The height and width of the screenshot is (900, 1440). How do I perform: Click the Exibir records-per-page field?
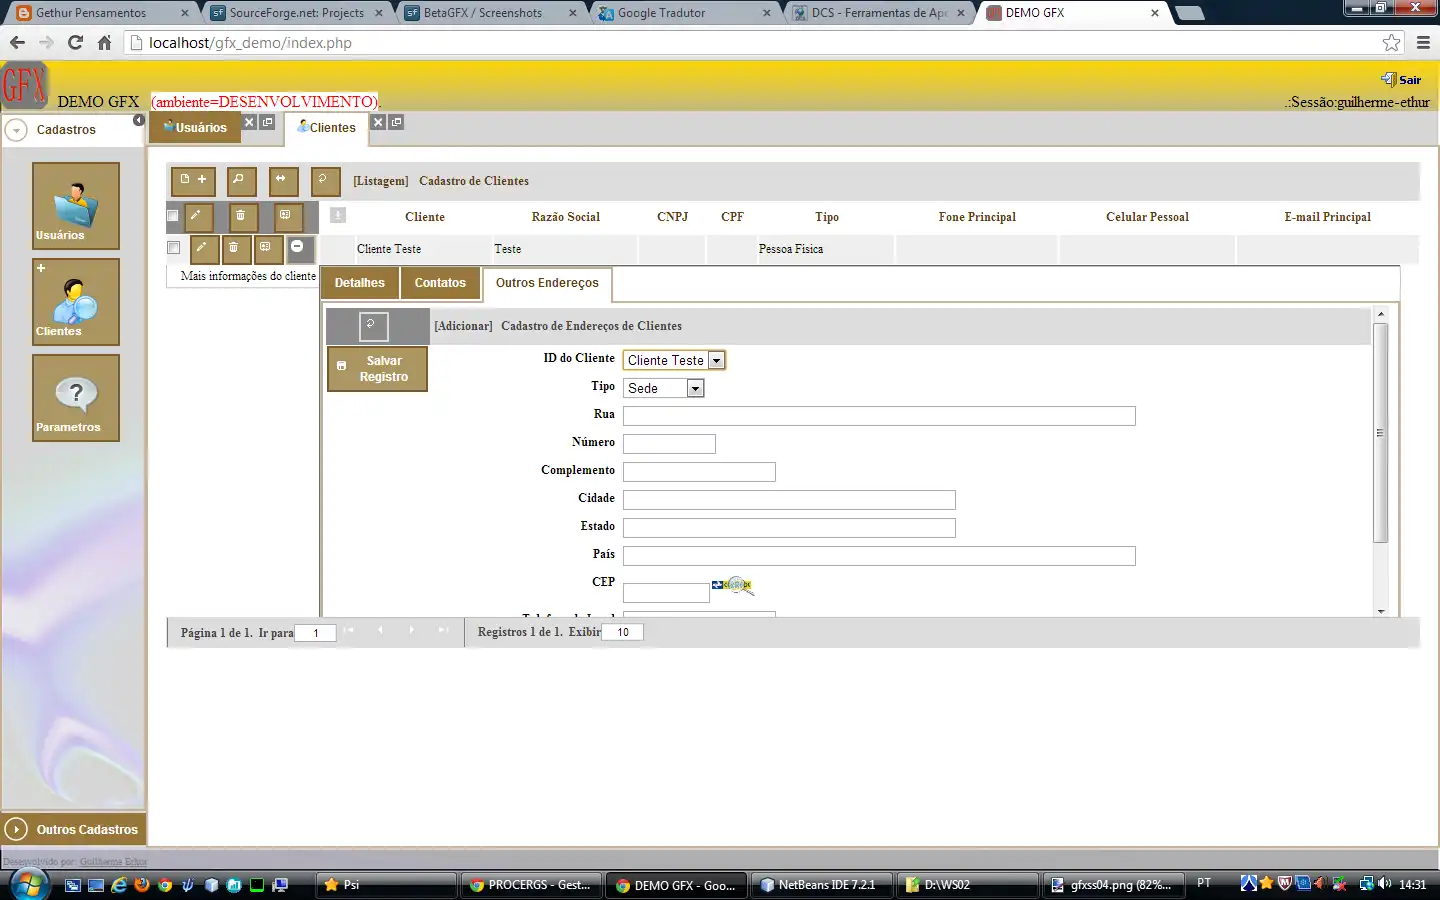point(623,632)
